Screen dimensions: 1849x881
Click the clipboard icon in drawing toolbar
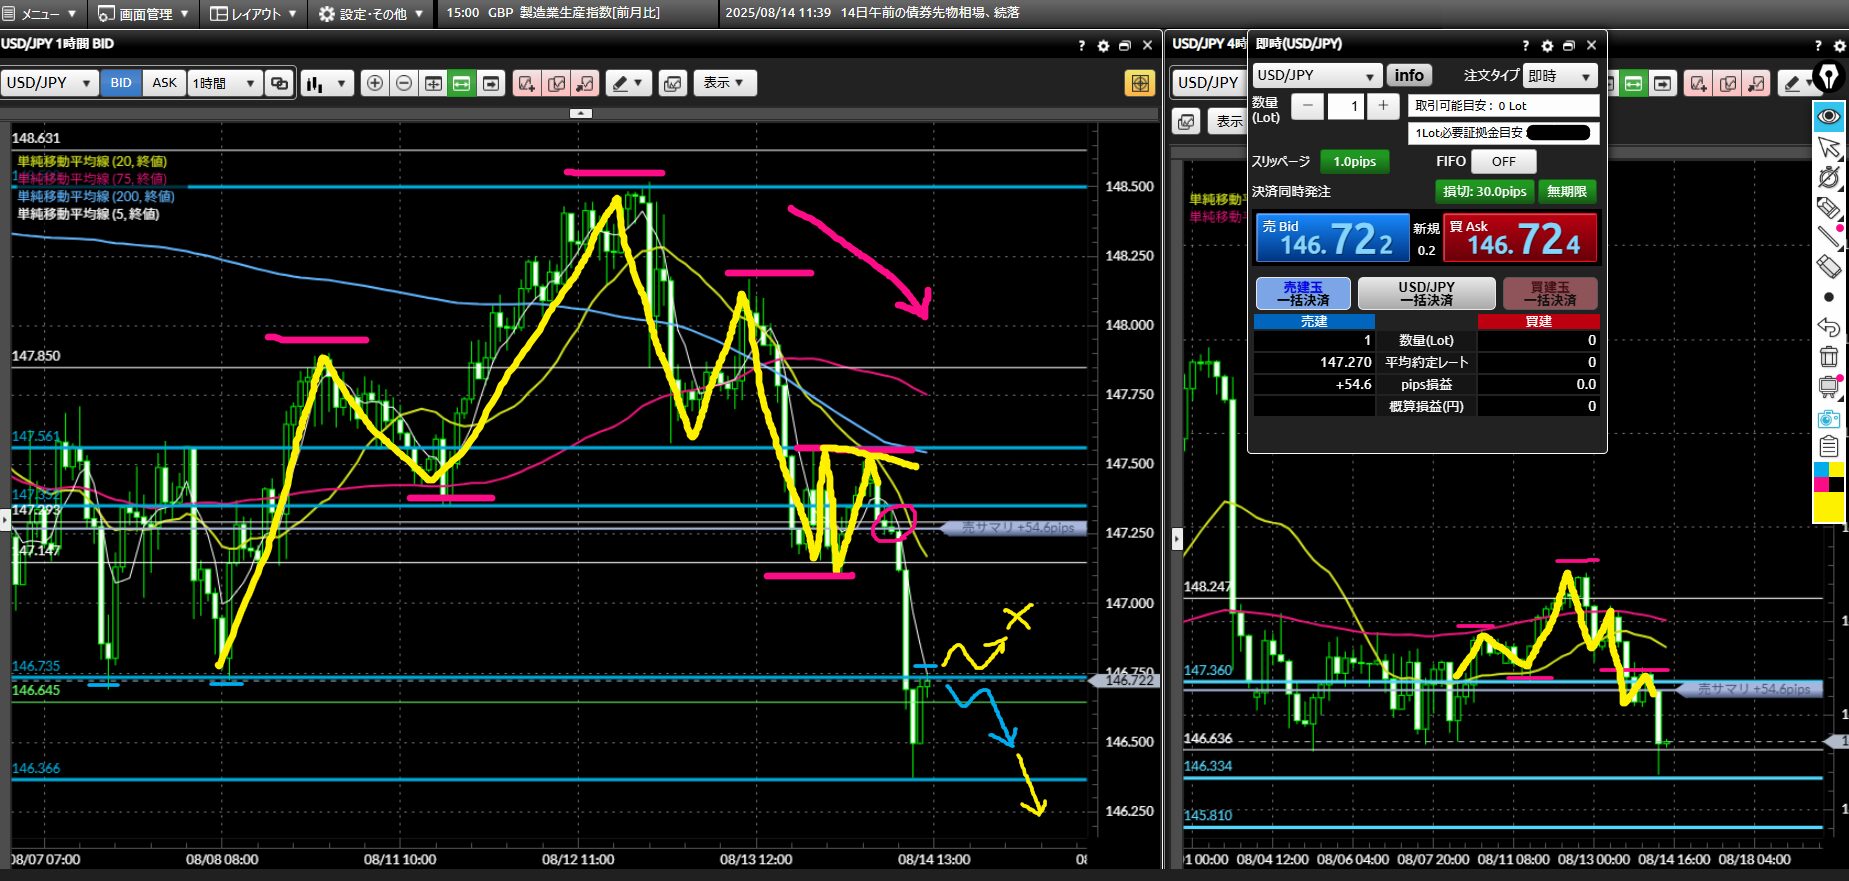pos(1829,447)
